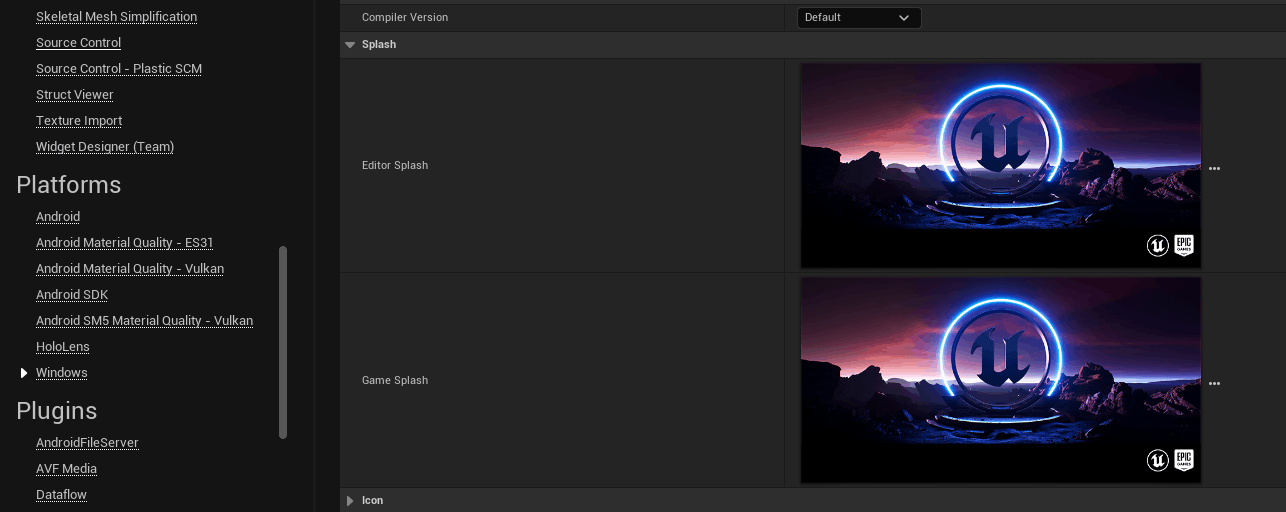1286x512 pixels.
Task: Click the sidebar vertical scrollbar
Action: [283, 342]
